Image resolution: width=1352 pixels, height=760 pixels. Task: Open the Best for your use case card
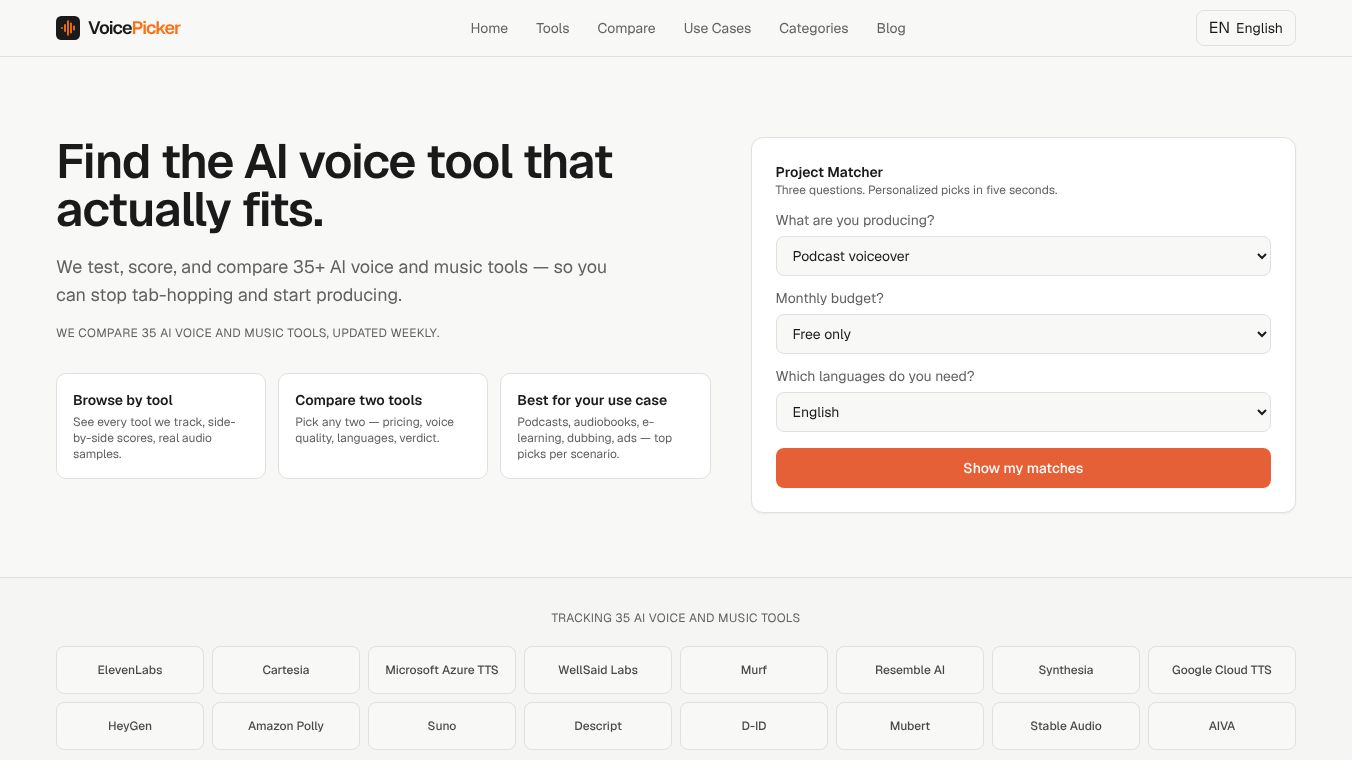605,426
